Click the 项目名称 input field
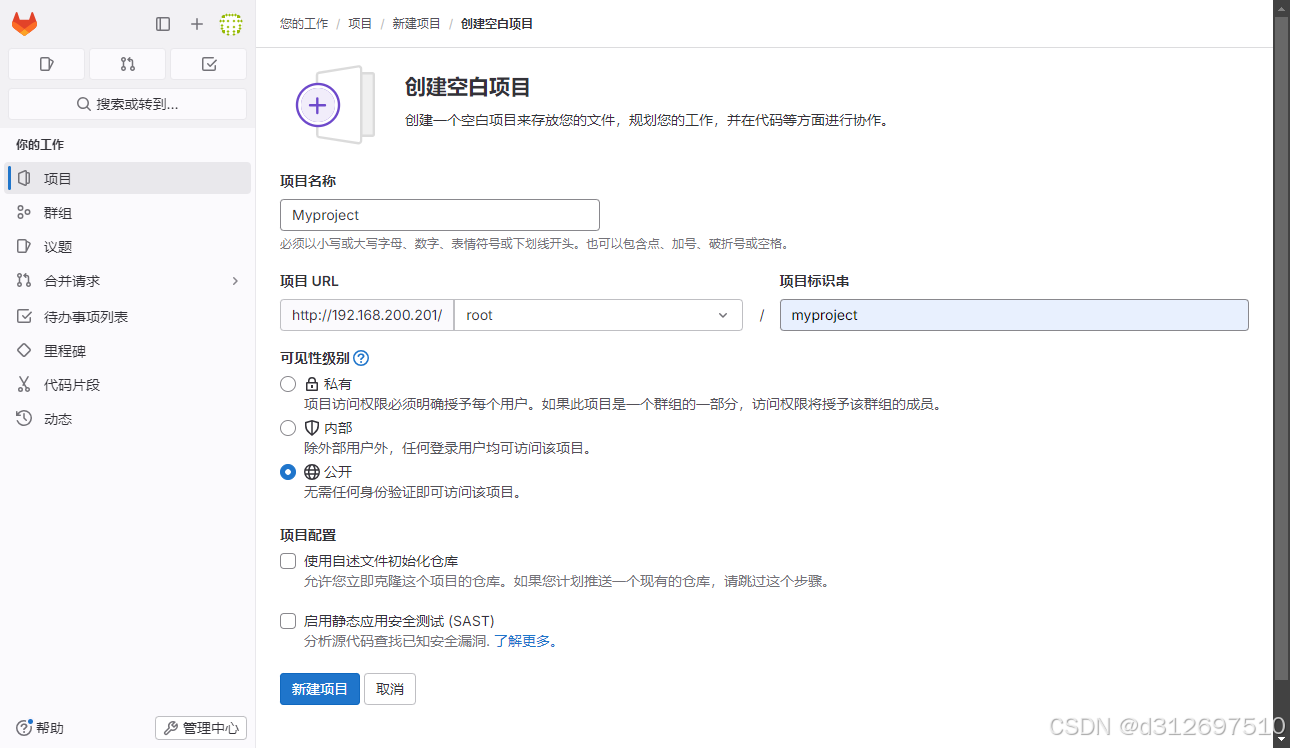 click(x=440, y=215)
